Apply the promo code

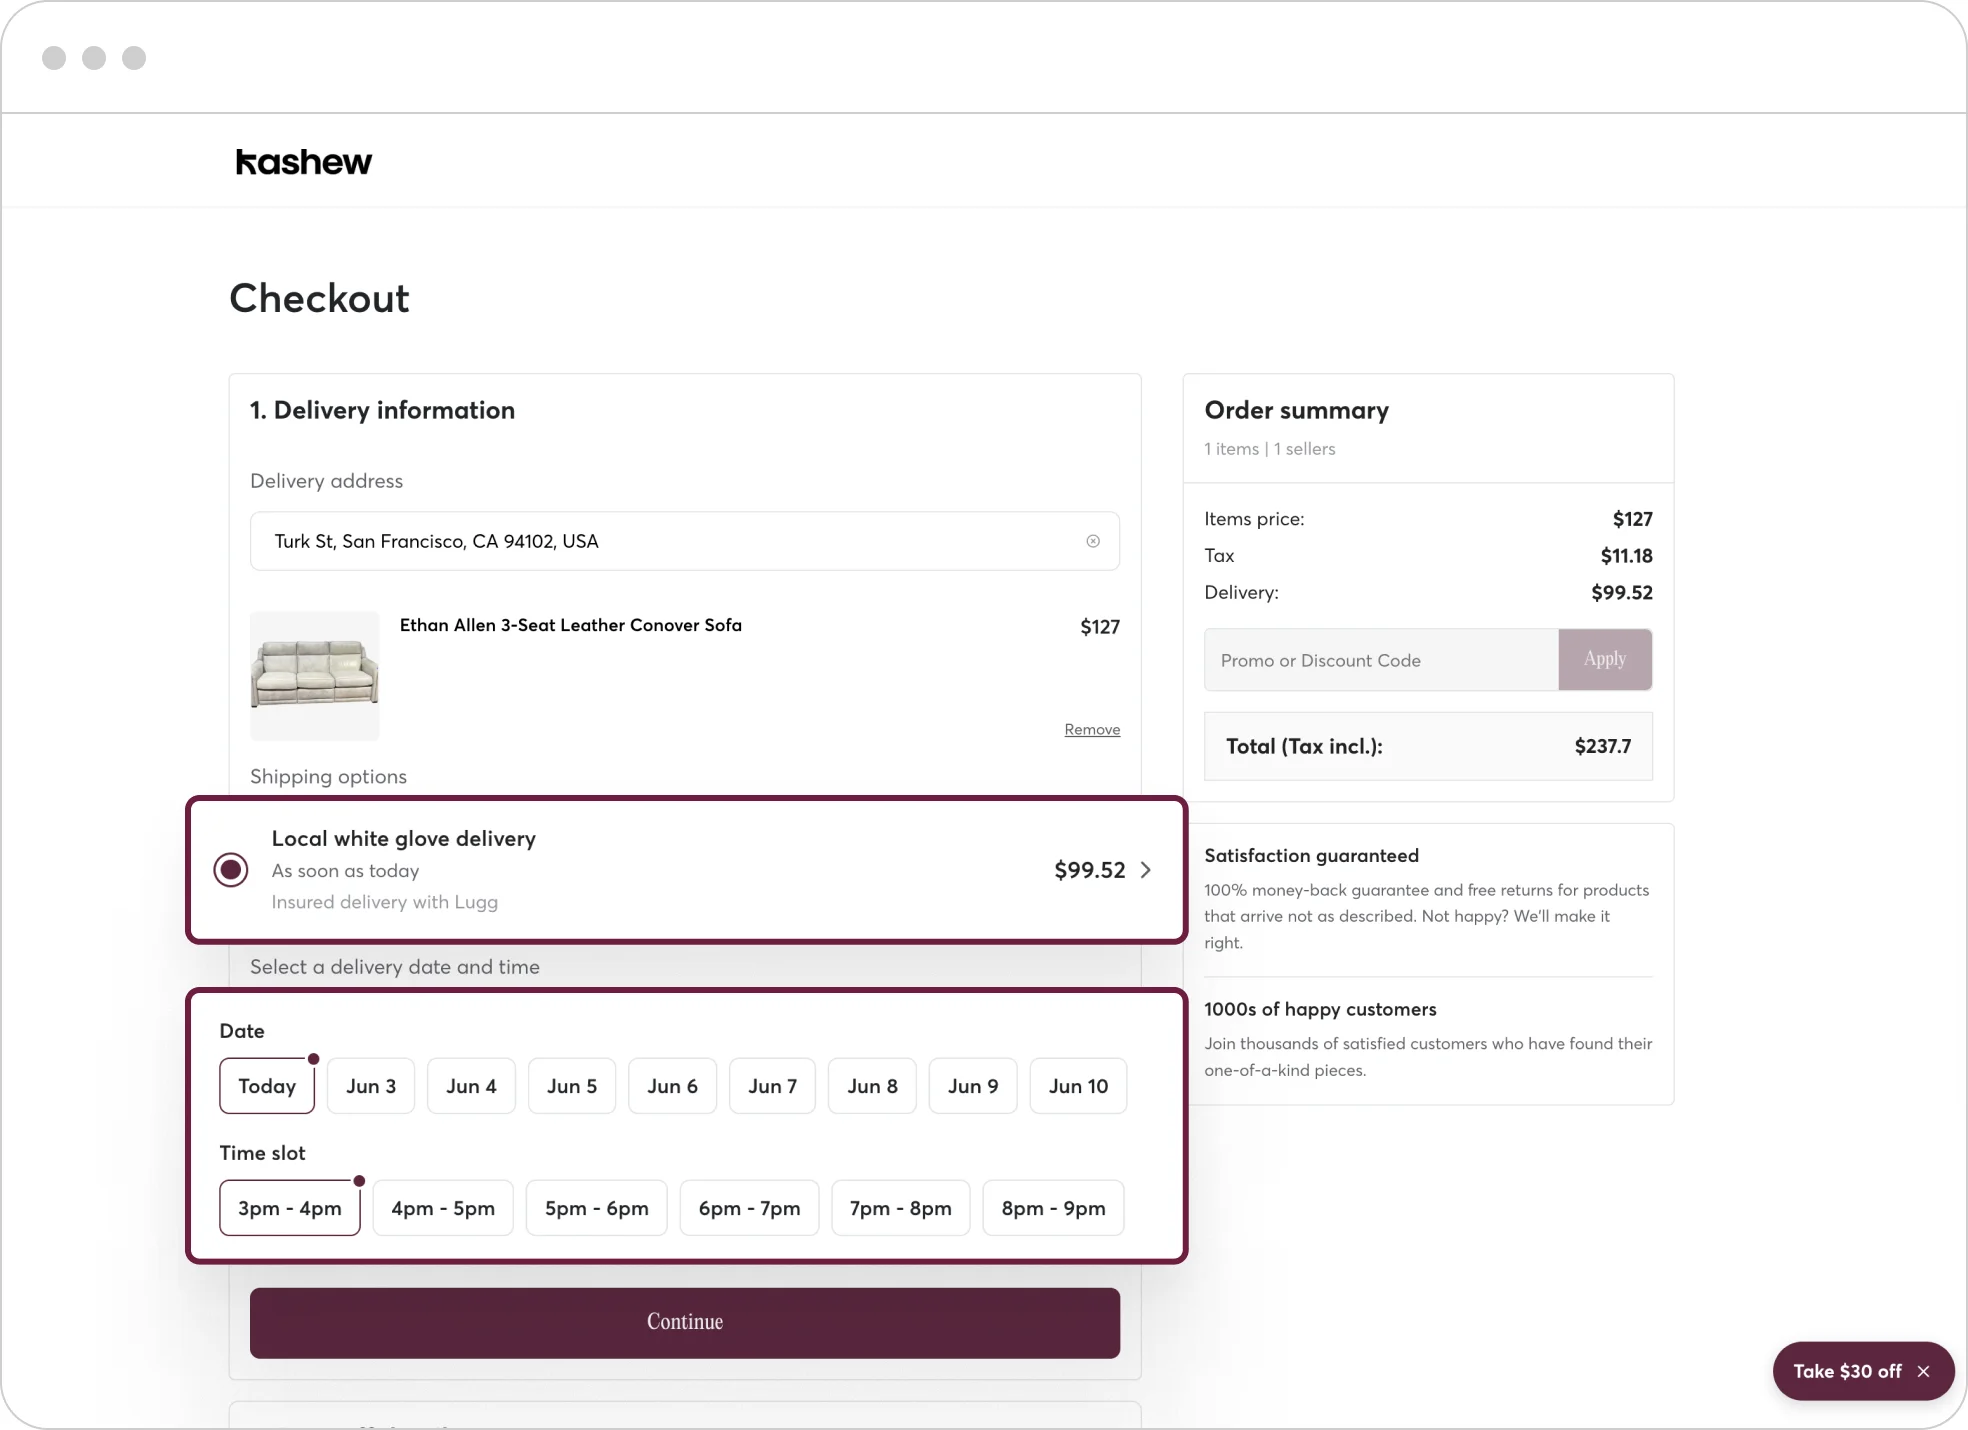pos(1605,659)
